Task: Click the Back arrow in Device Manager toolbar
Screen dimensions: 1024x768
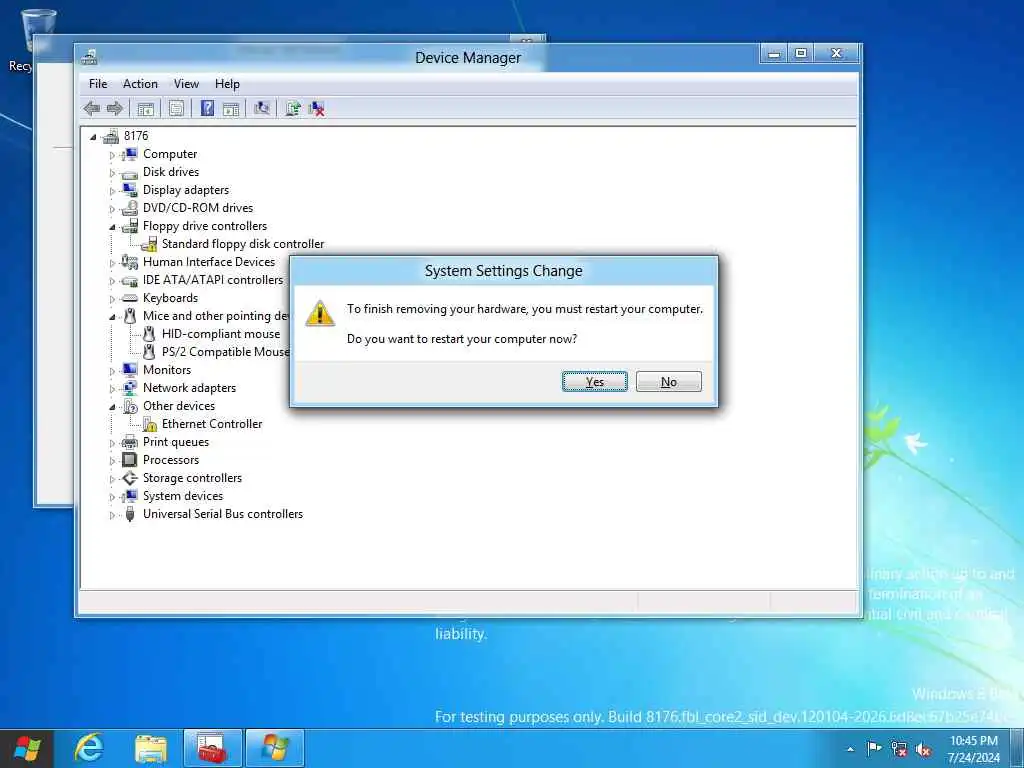Action: 91,109
